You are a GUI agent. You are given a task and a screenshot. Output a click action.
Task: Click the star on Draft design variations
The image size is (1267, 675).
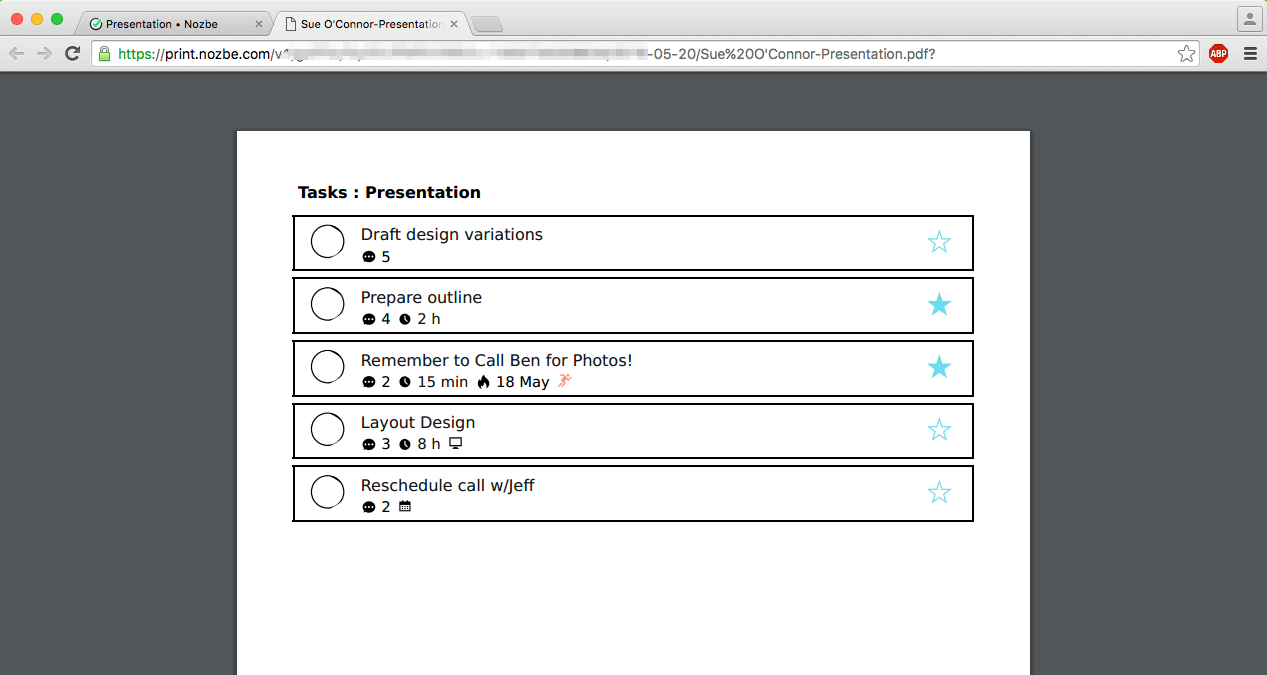coord(938,242)
